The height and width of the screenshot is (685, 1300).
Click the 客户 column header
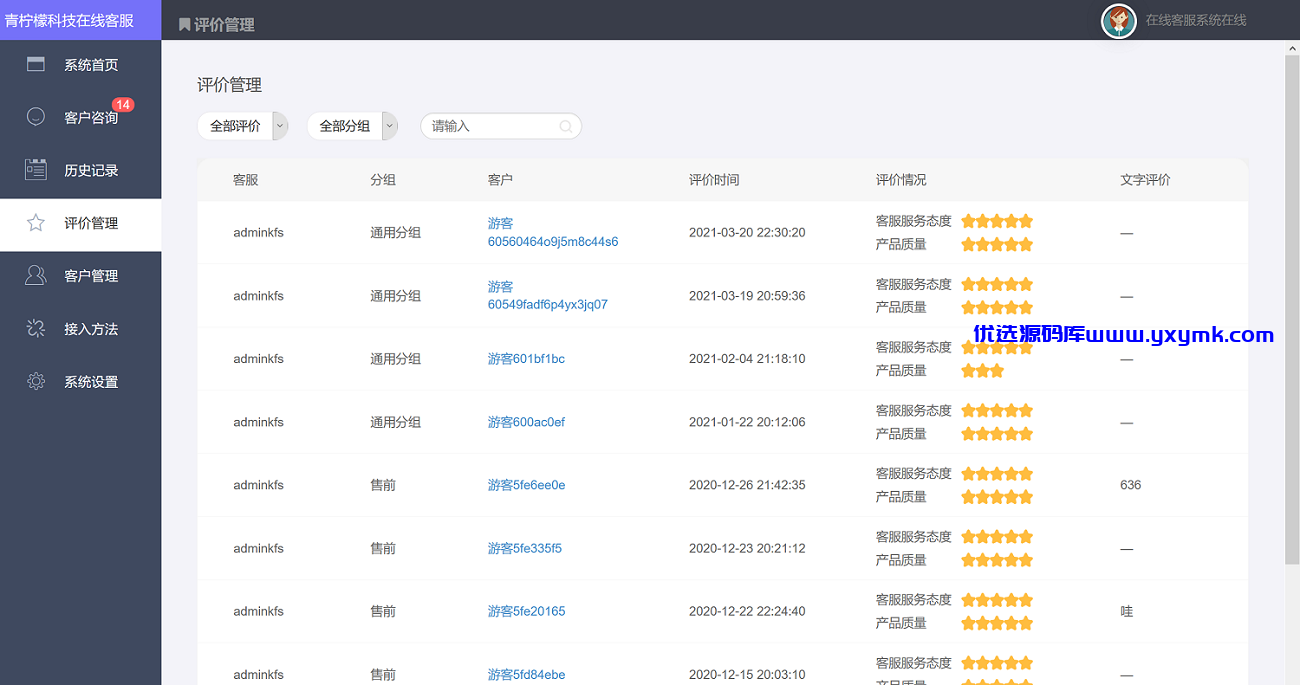(500, 180)
